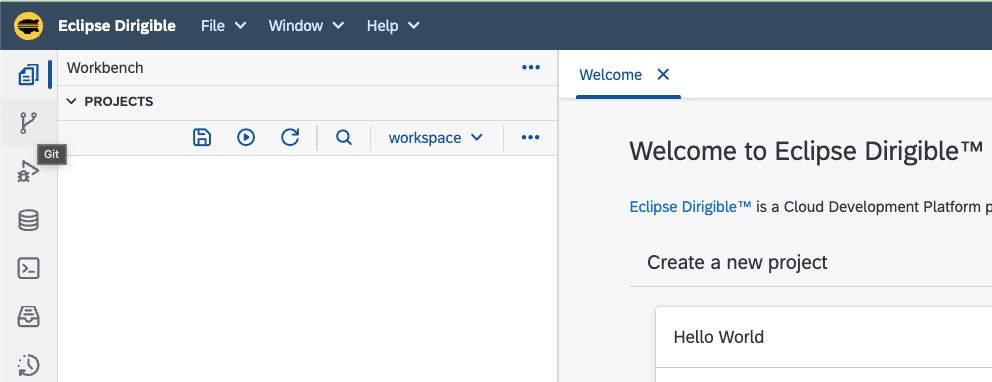992x382 pixels.
Task: Follow the Eclipse Dirigible™ link
Action: point(690,207)
